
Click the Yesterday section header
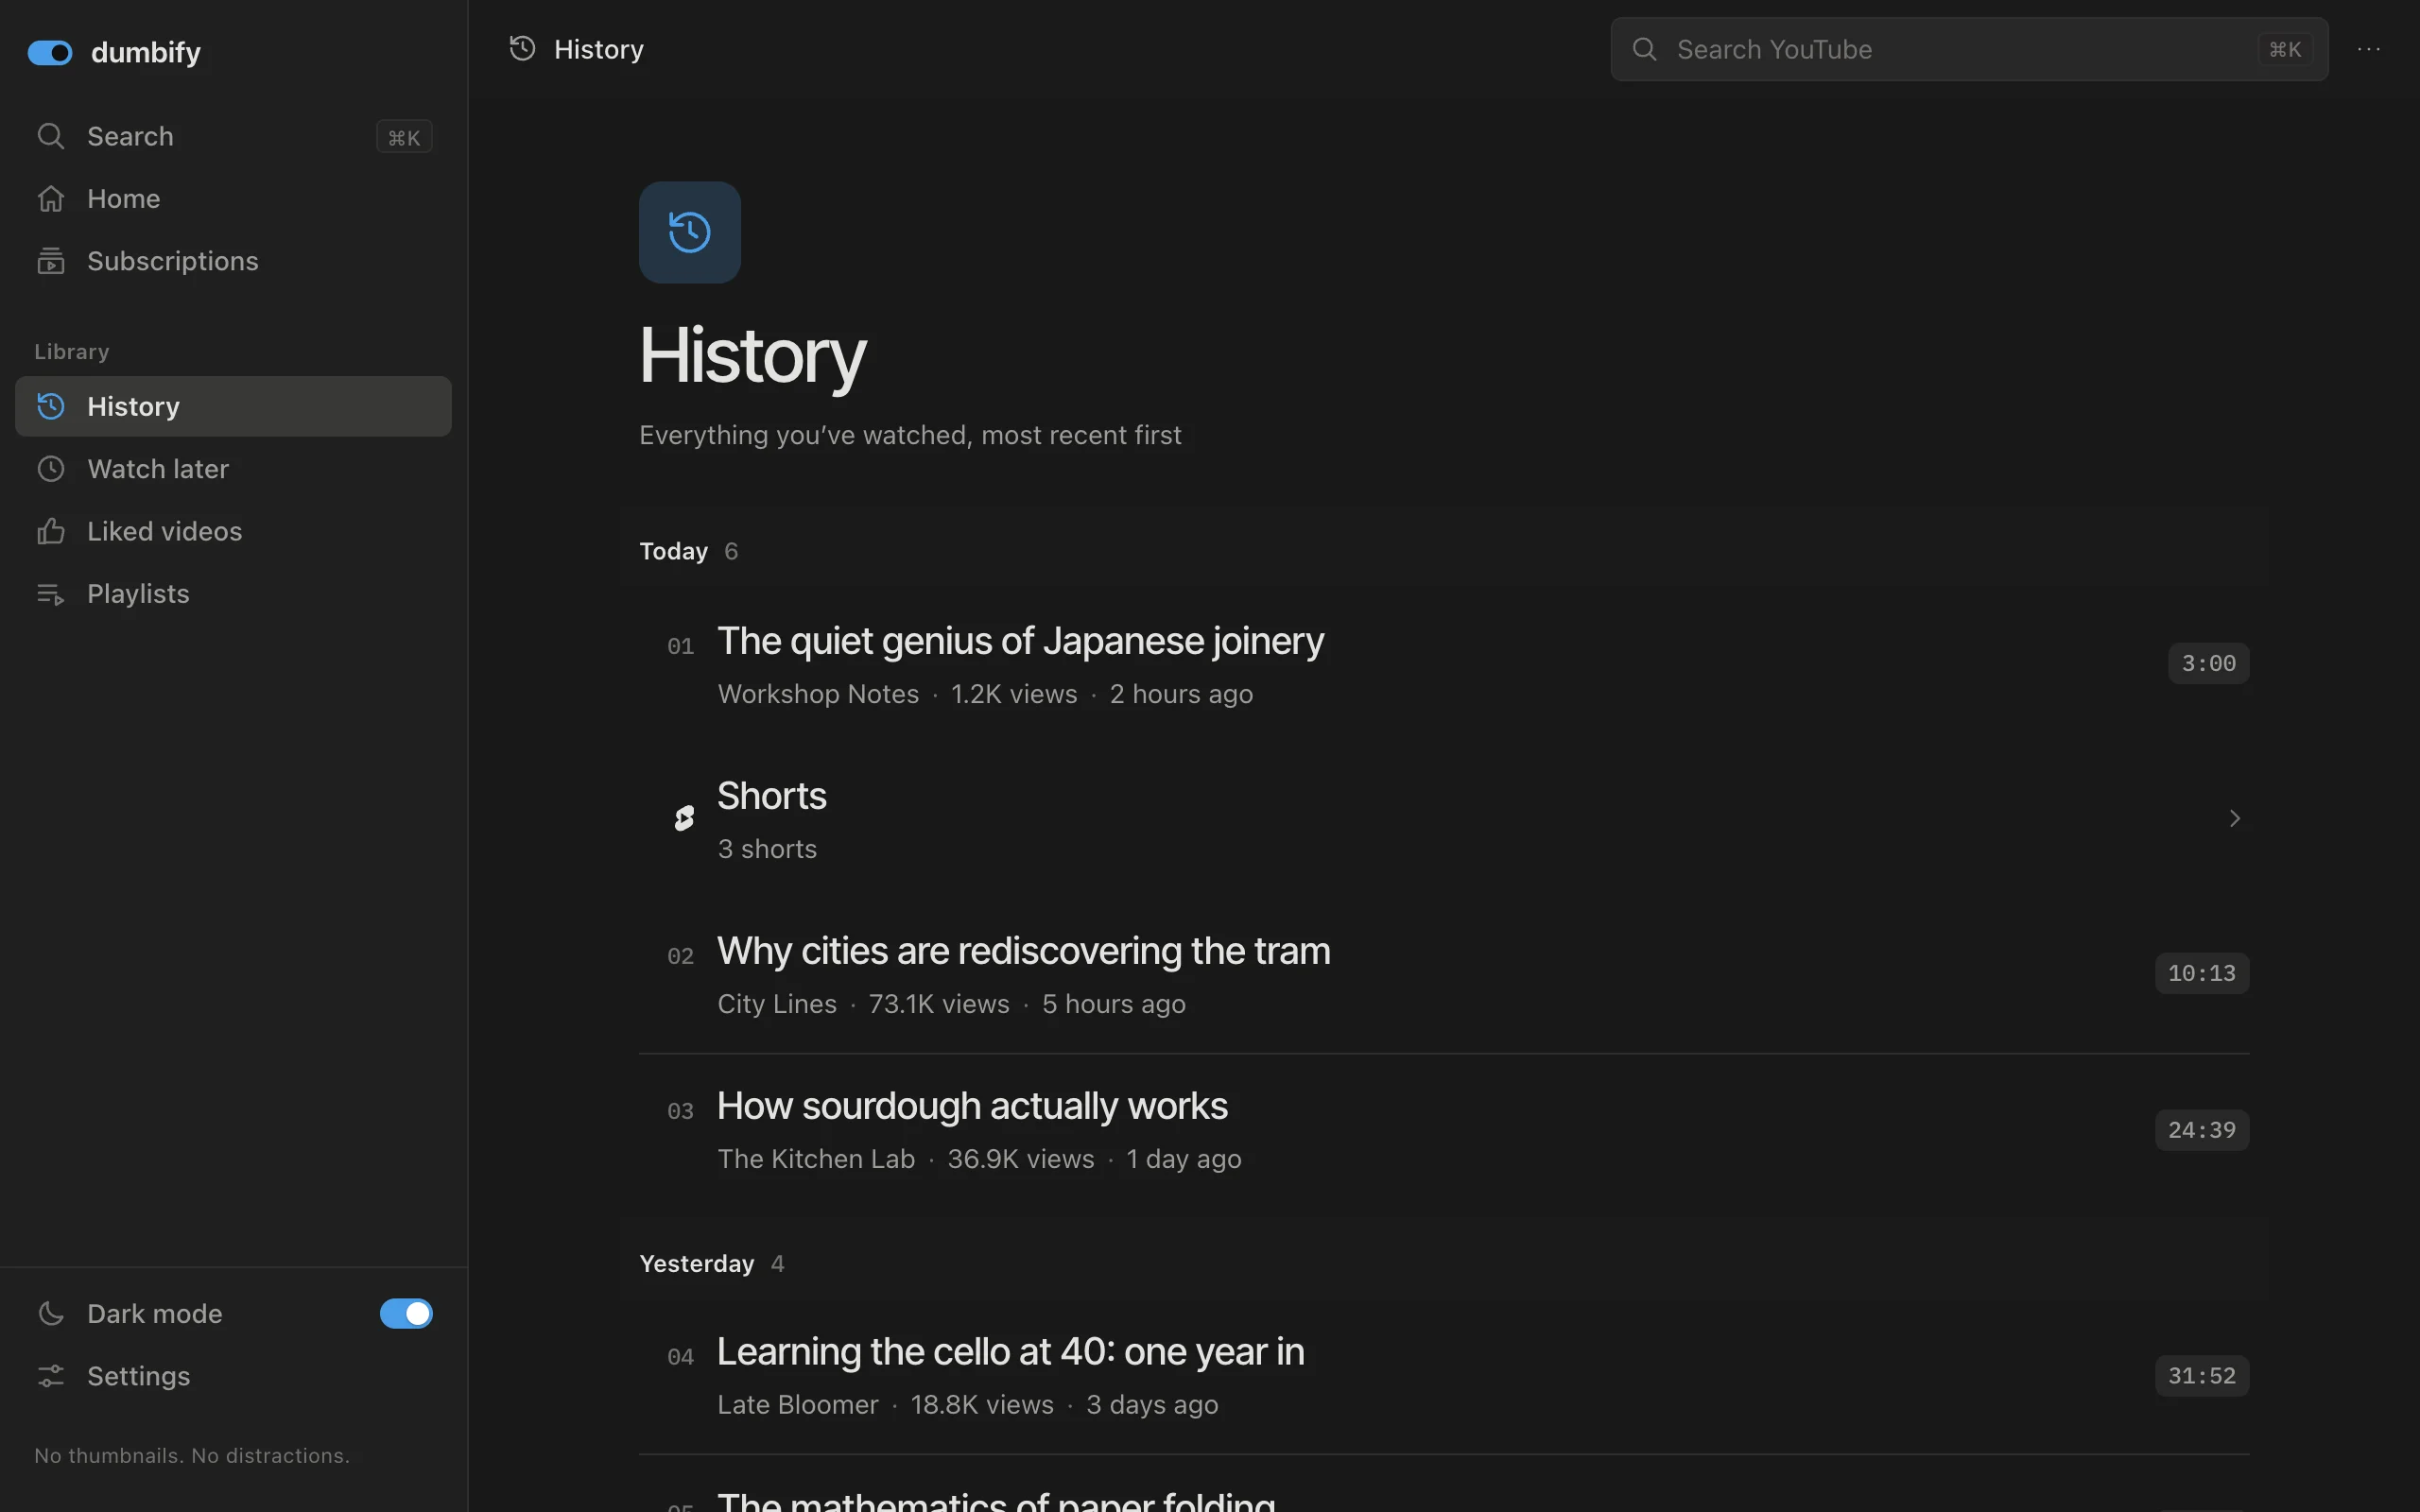click(697, 1264)
